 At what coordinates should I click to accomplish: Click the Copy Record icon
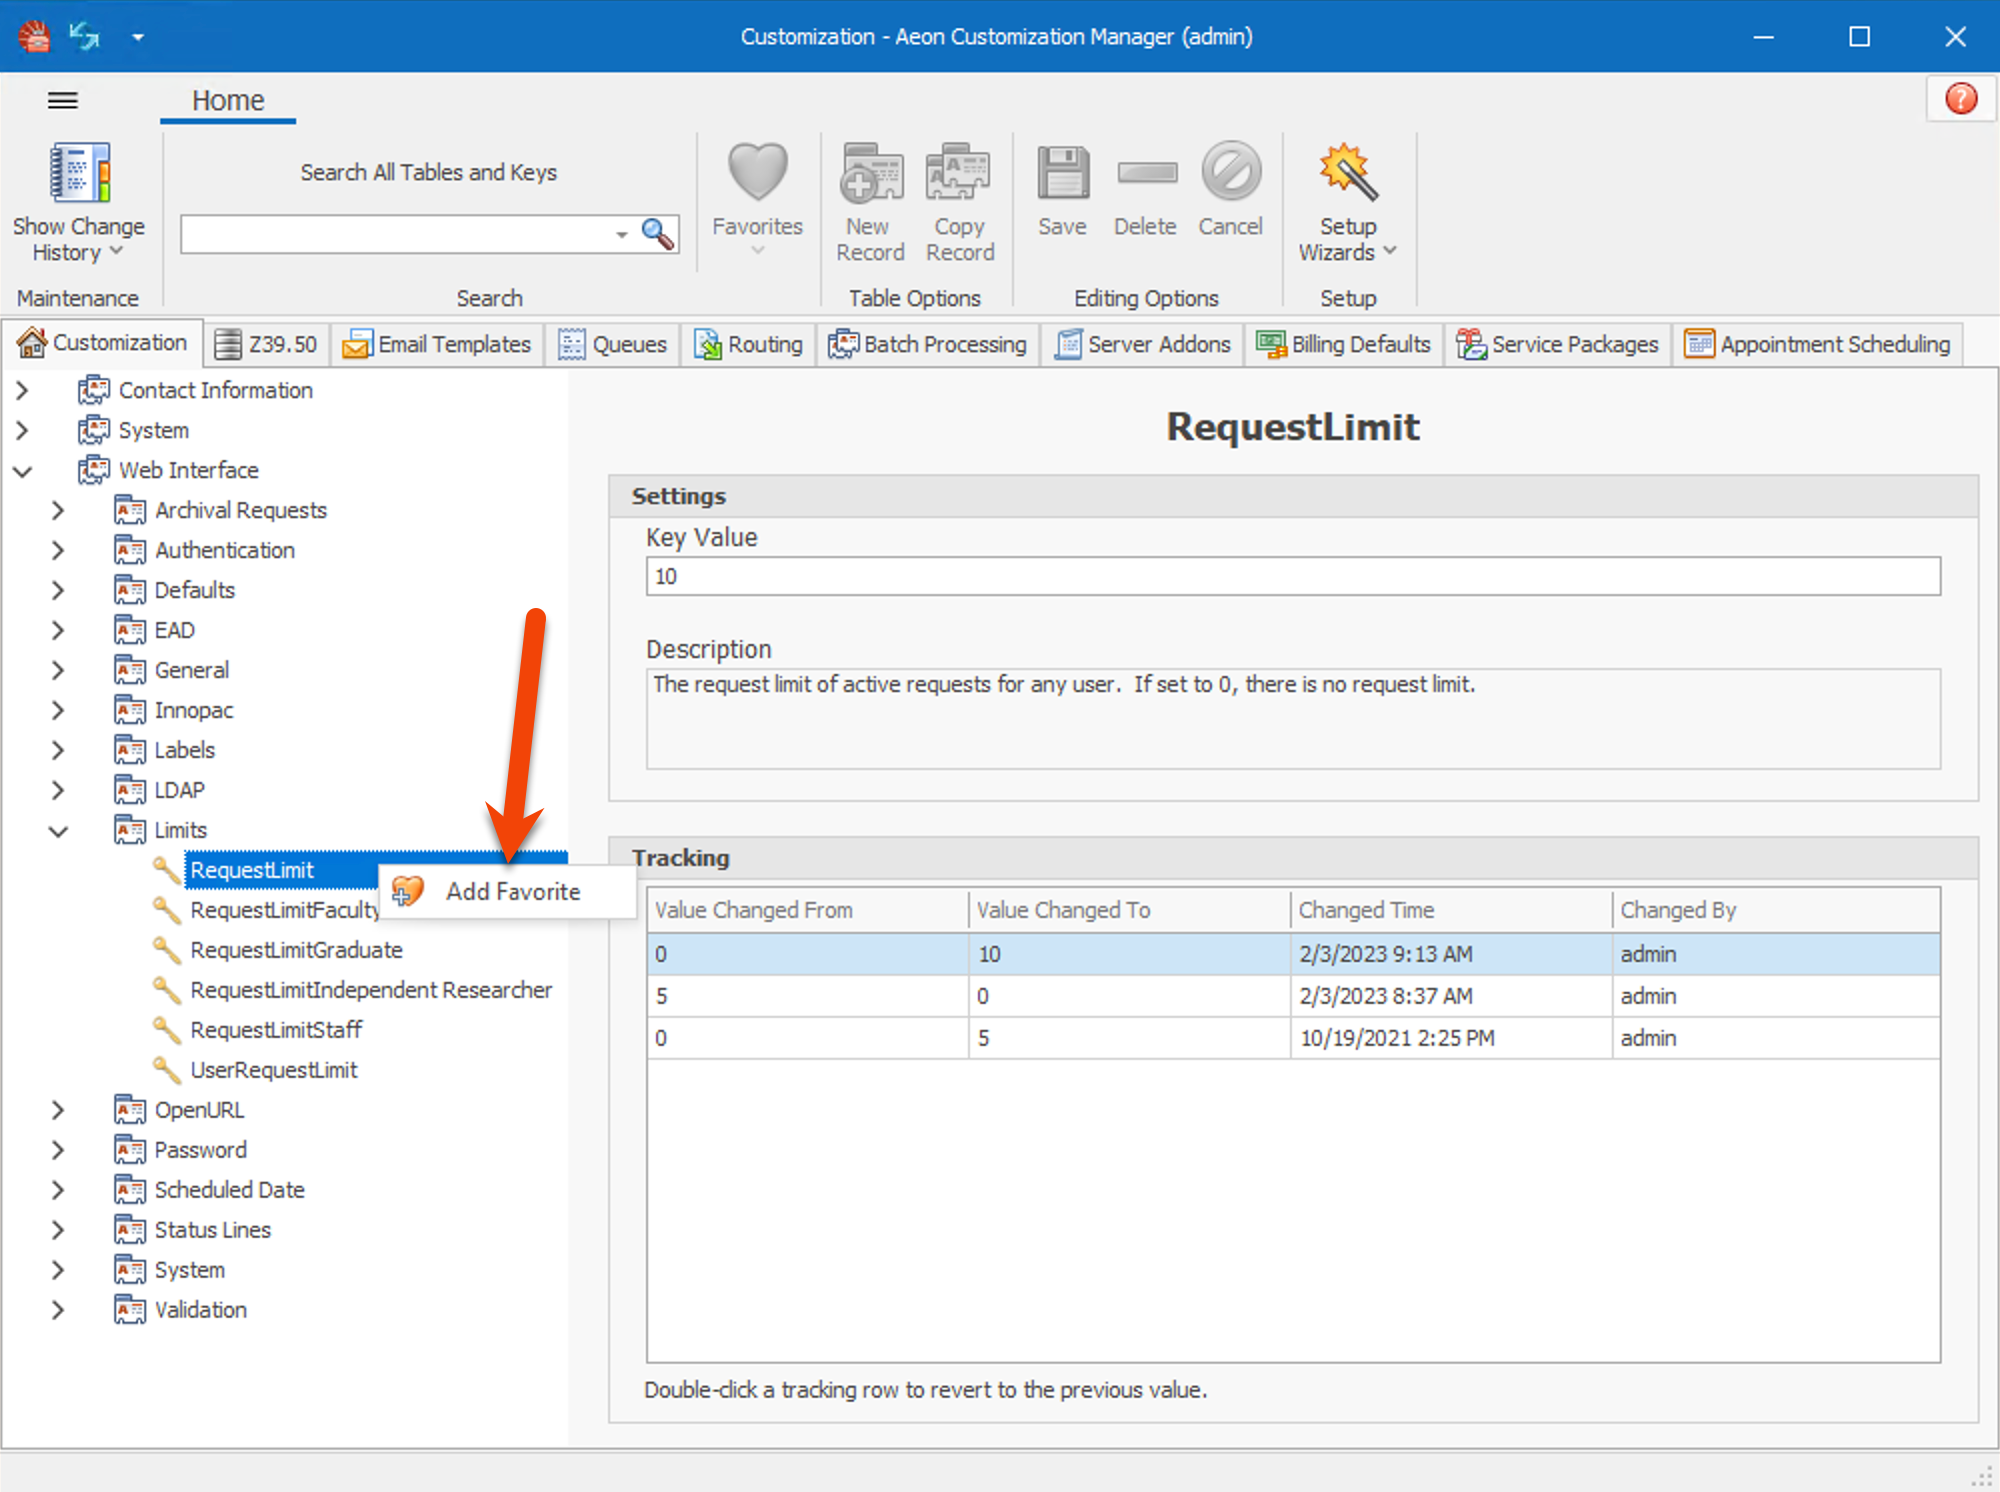click(958, 174)
